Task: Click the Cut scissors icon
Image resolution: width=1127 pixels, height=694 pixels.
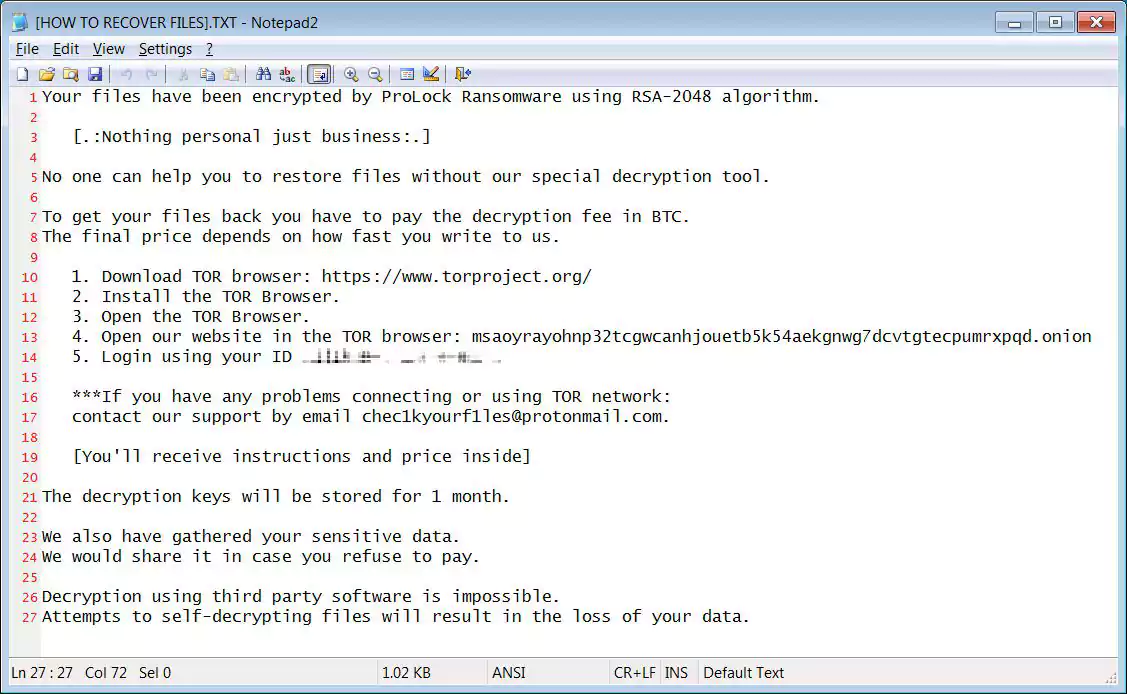Action: point(183,74)
